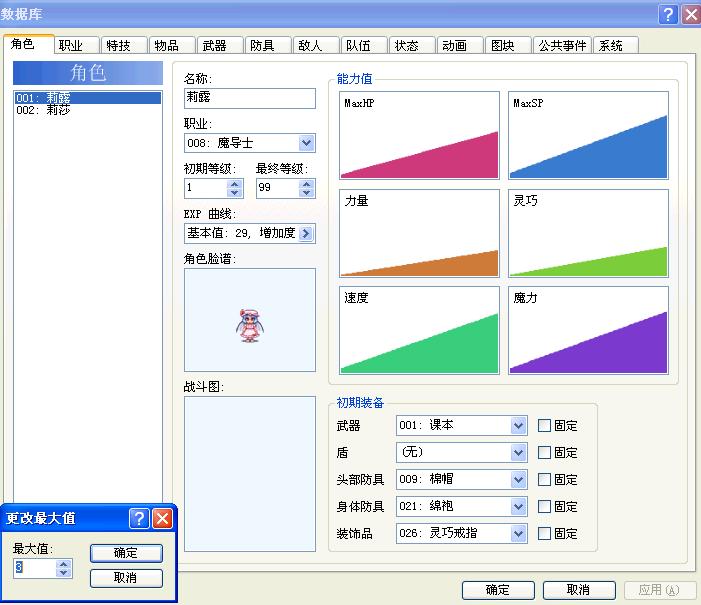Switch to the 状态 tab

click(x=412, y=46)
